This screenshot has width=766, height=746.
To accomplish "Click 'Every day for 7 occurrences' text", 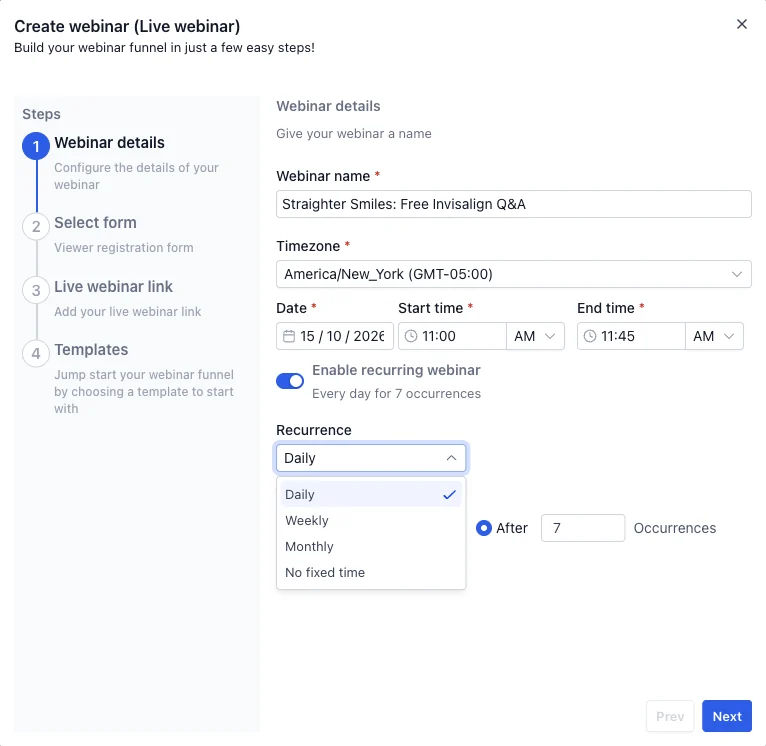I will click(396, 394).
